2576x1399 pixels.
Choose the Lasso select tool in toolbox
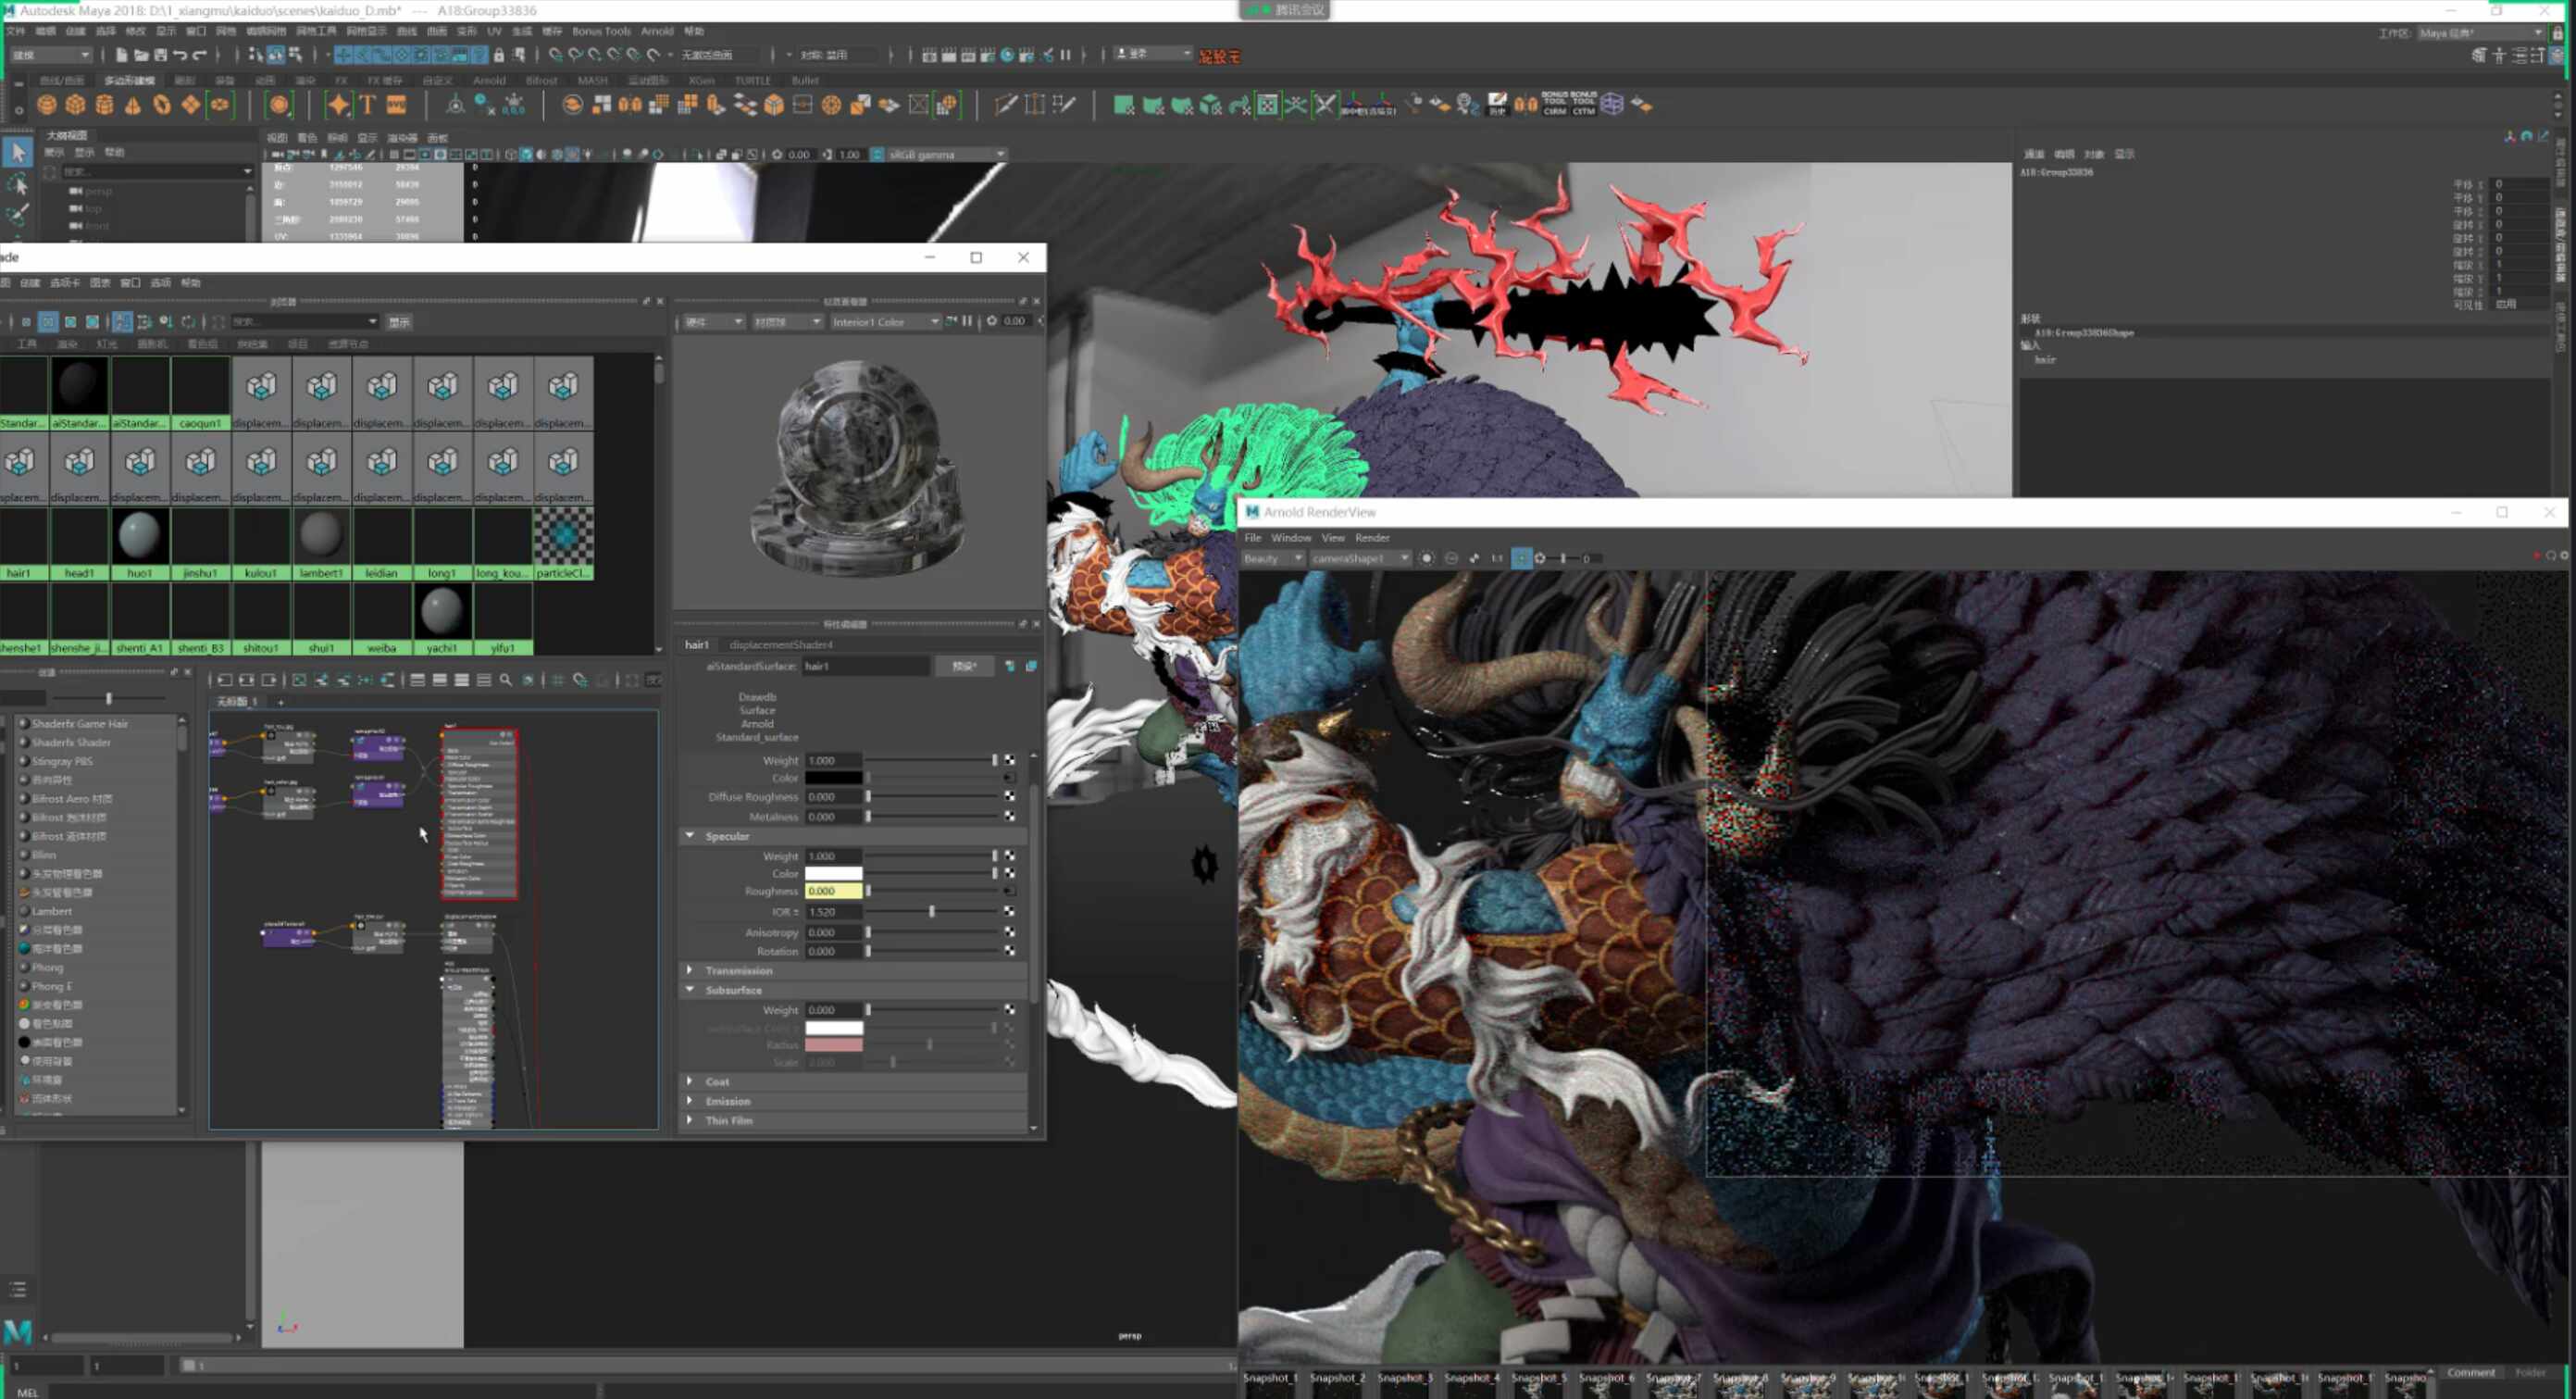coord(18,185)
